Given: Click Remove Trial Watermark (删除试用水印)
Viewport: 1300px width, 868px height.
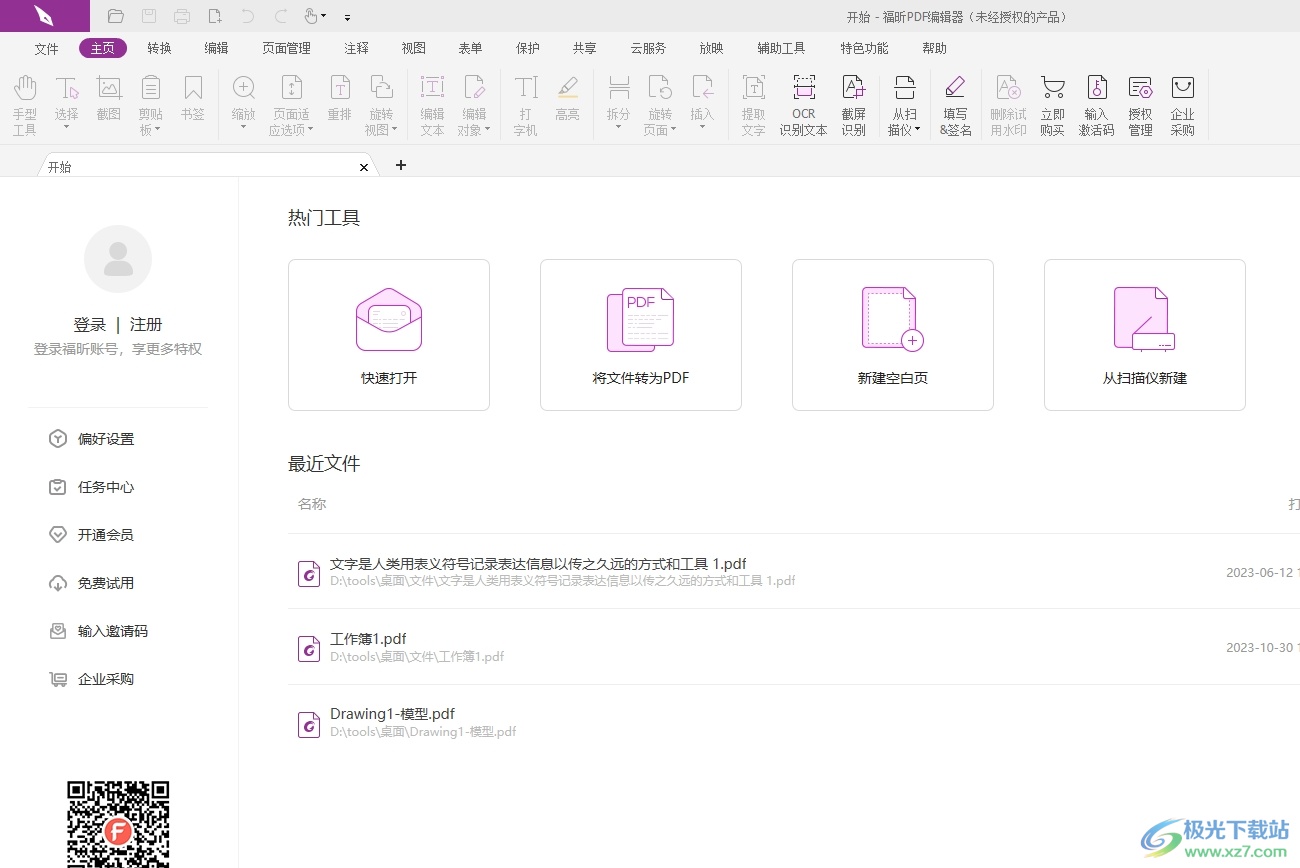Looking at the screenshot, I should (1008, 104).
